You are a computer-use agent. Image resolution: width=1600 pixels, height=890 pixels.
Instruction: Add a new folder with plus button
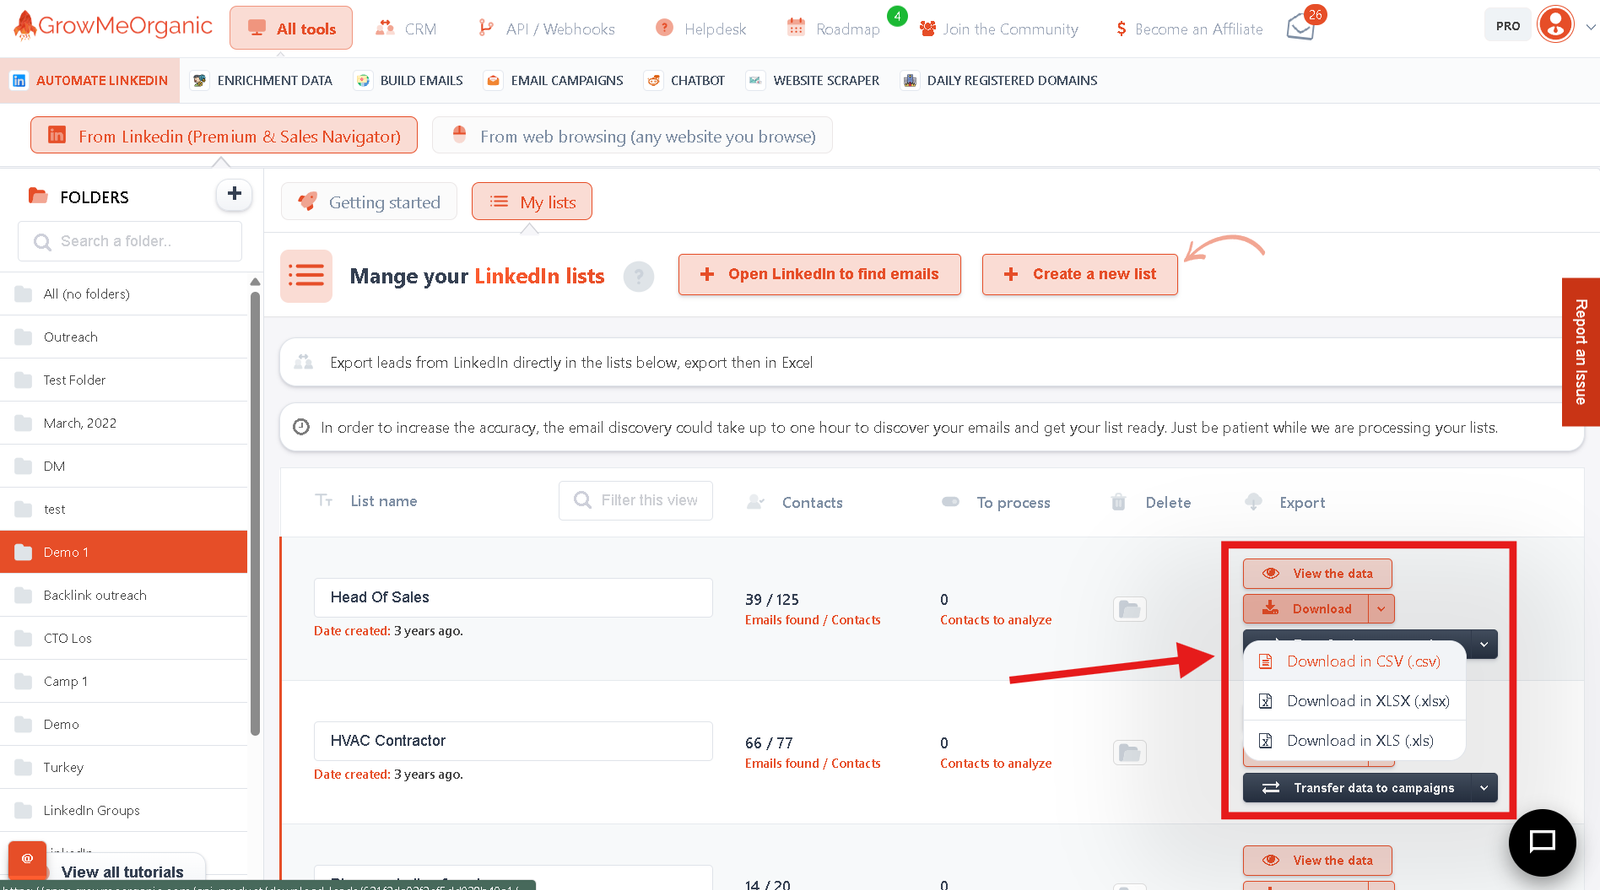click(x=234, y=194)
